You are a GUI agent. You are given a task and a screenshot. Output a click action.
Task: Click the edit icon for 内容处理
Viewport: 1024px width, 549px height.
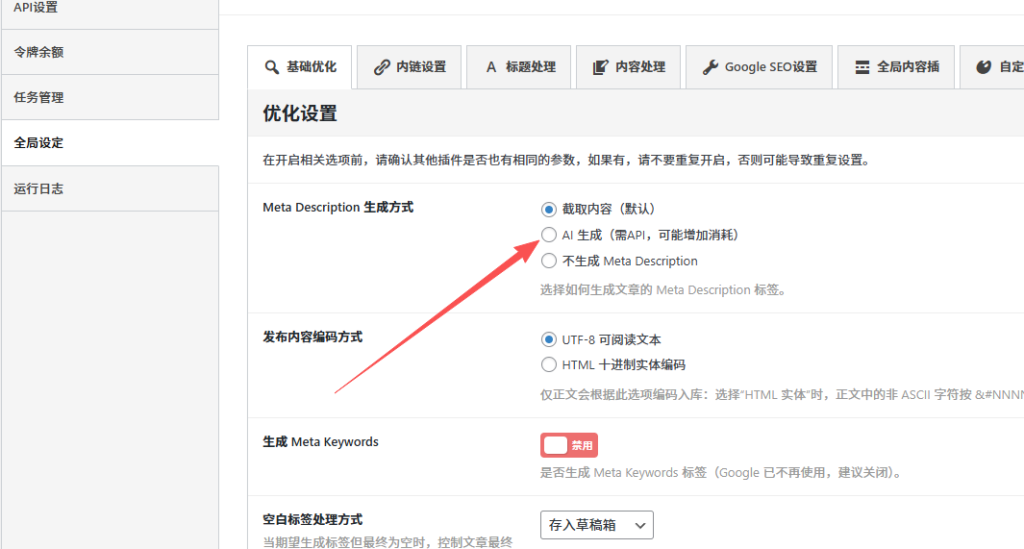600,67
